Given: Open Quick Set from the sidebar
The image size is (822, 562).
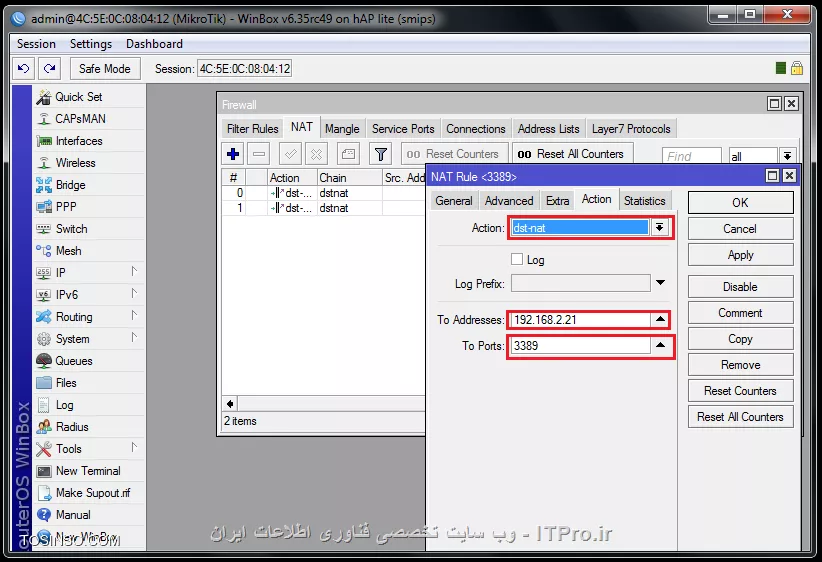Looking at the screenshot, I should [79, 97].
